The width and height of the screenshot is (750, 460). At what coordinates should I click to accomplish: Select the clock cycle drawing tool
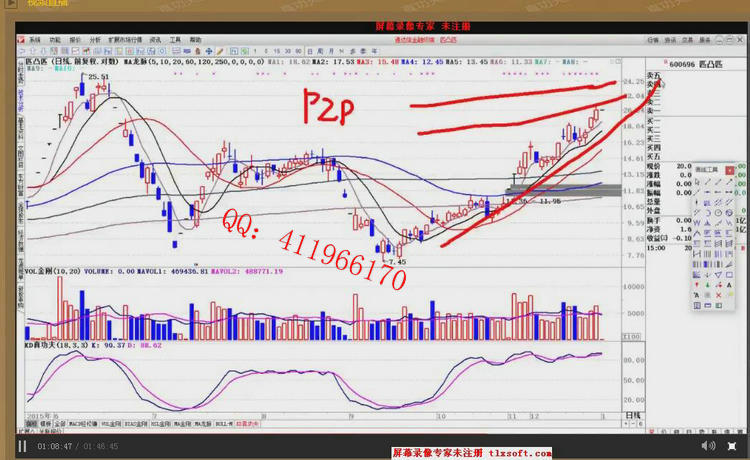pos(718,213)
